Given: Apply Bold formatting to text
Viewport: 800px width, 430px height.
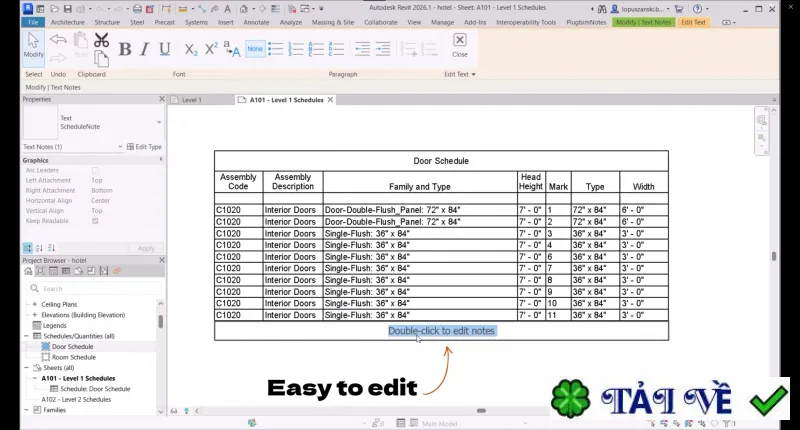Looking at the screenshot, I should pyautogui.click(x=125, y=49).
